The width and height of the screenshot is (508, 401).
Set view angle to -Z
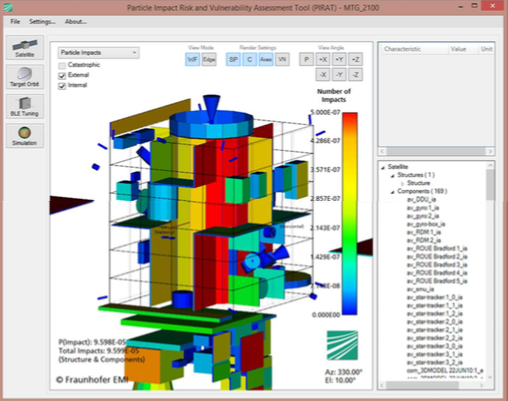[x=355, y=75]
